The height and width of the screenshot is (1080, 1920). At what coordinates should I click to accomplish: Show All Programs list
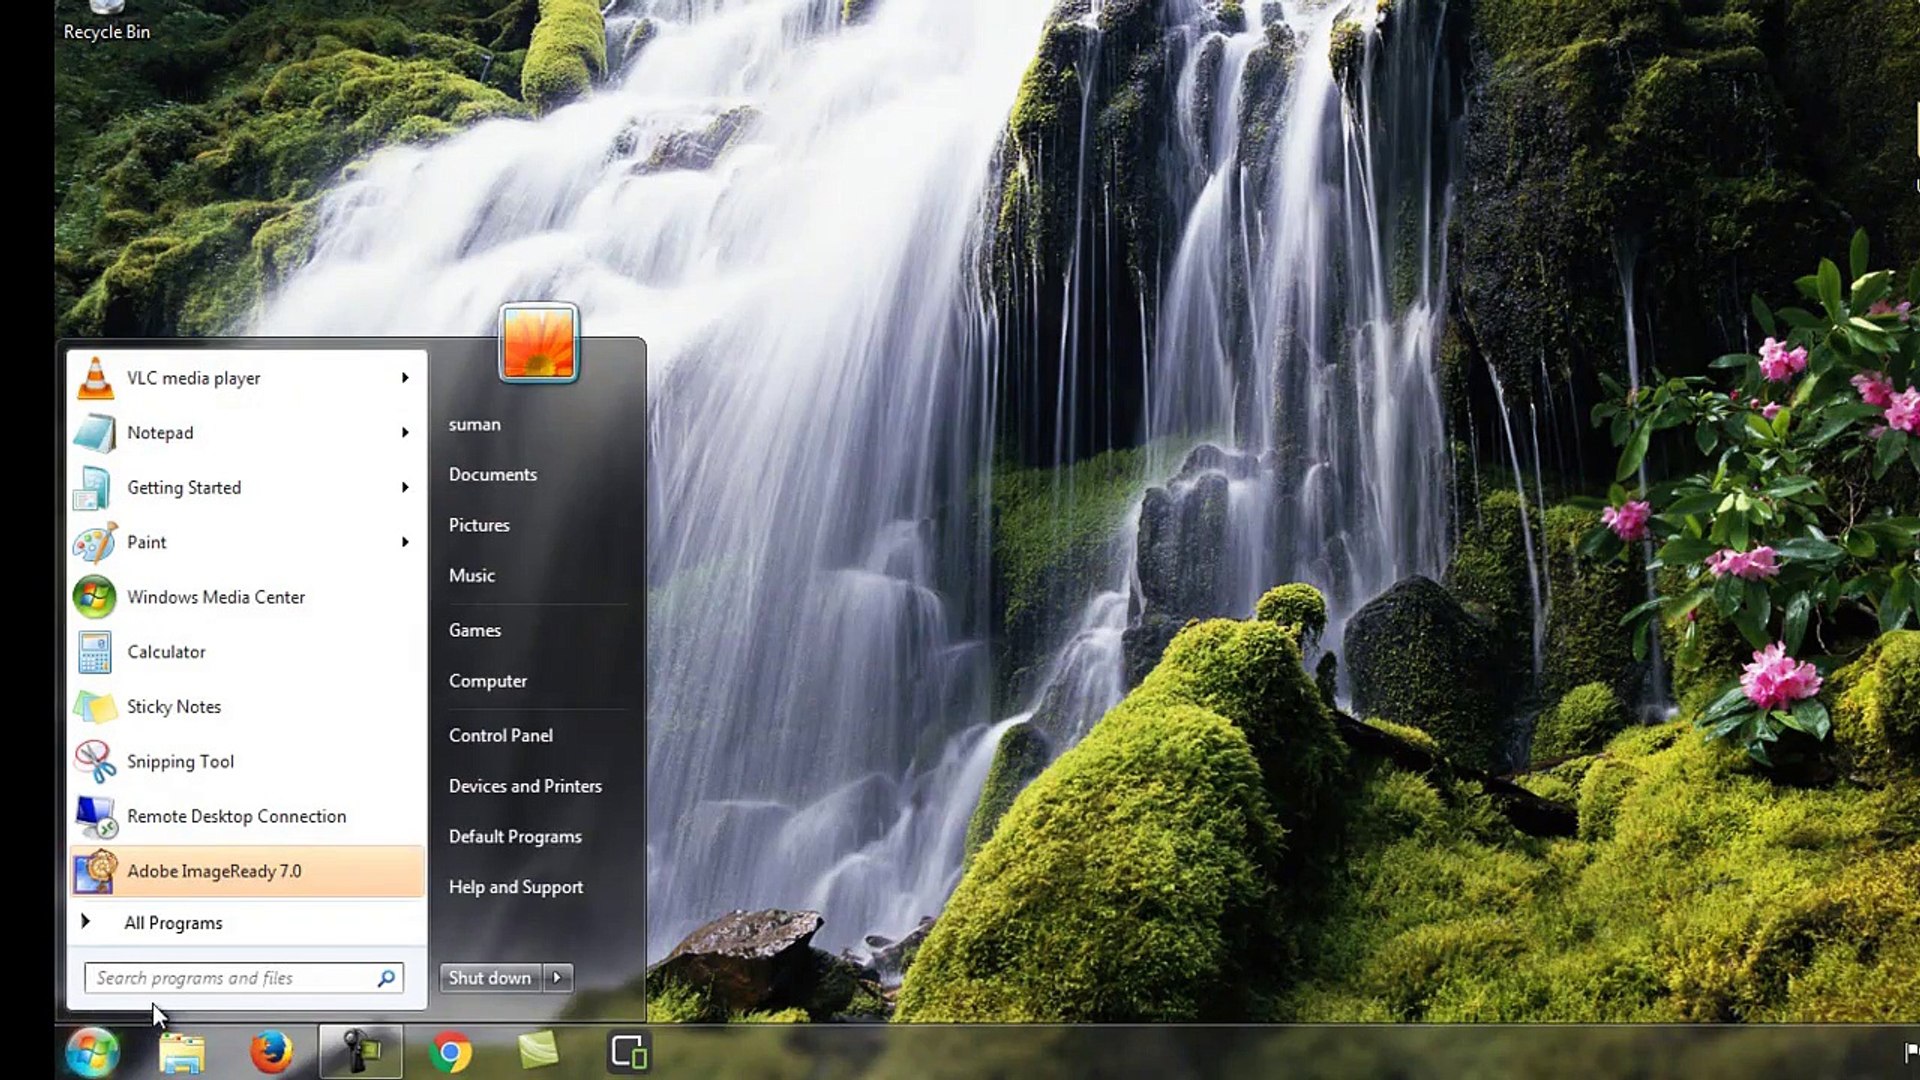172,923
